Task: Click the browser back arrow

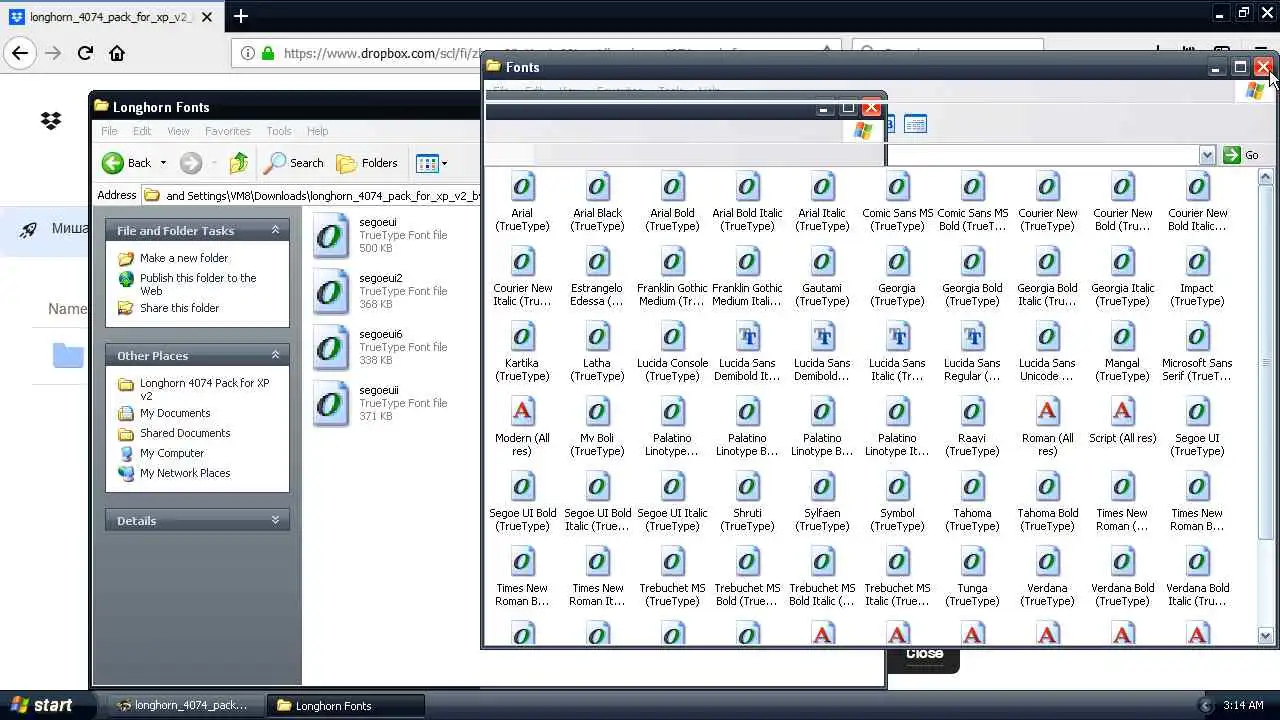Action: (x=20, y=53)
